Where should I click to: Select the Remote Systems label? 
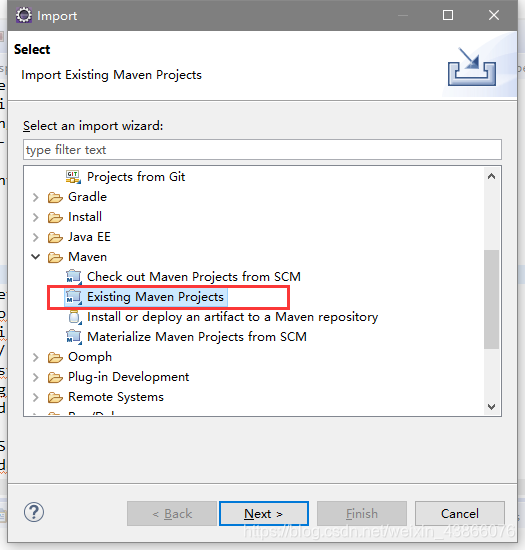point(116,397)
